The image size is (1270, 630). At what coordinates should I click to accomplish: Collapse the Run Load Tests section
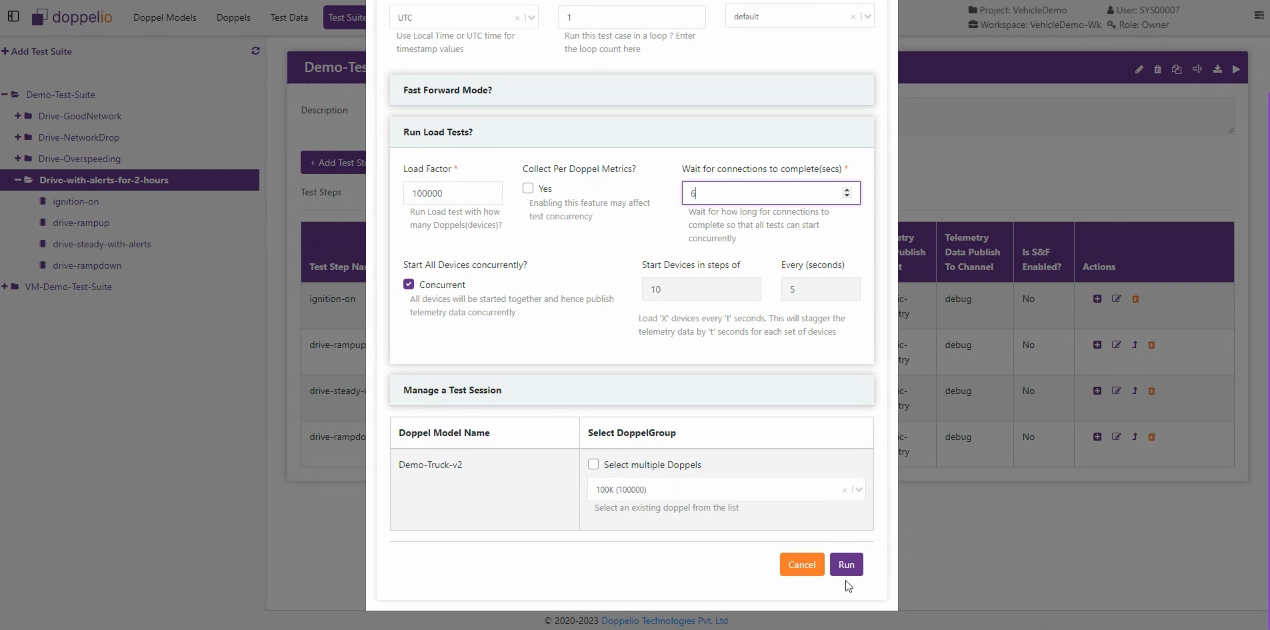coord(632,132)
